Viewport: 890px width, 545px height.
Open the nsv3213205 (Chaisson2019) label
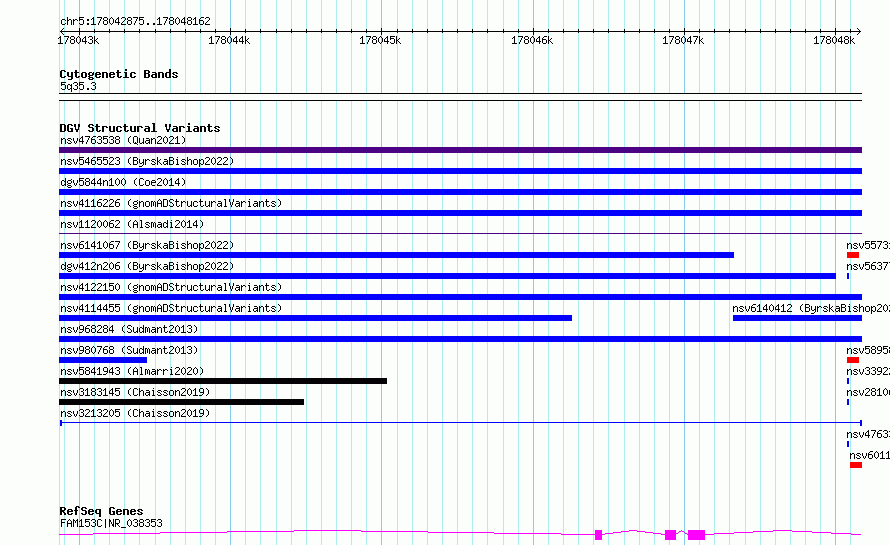coord(135,413)
